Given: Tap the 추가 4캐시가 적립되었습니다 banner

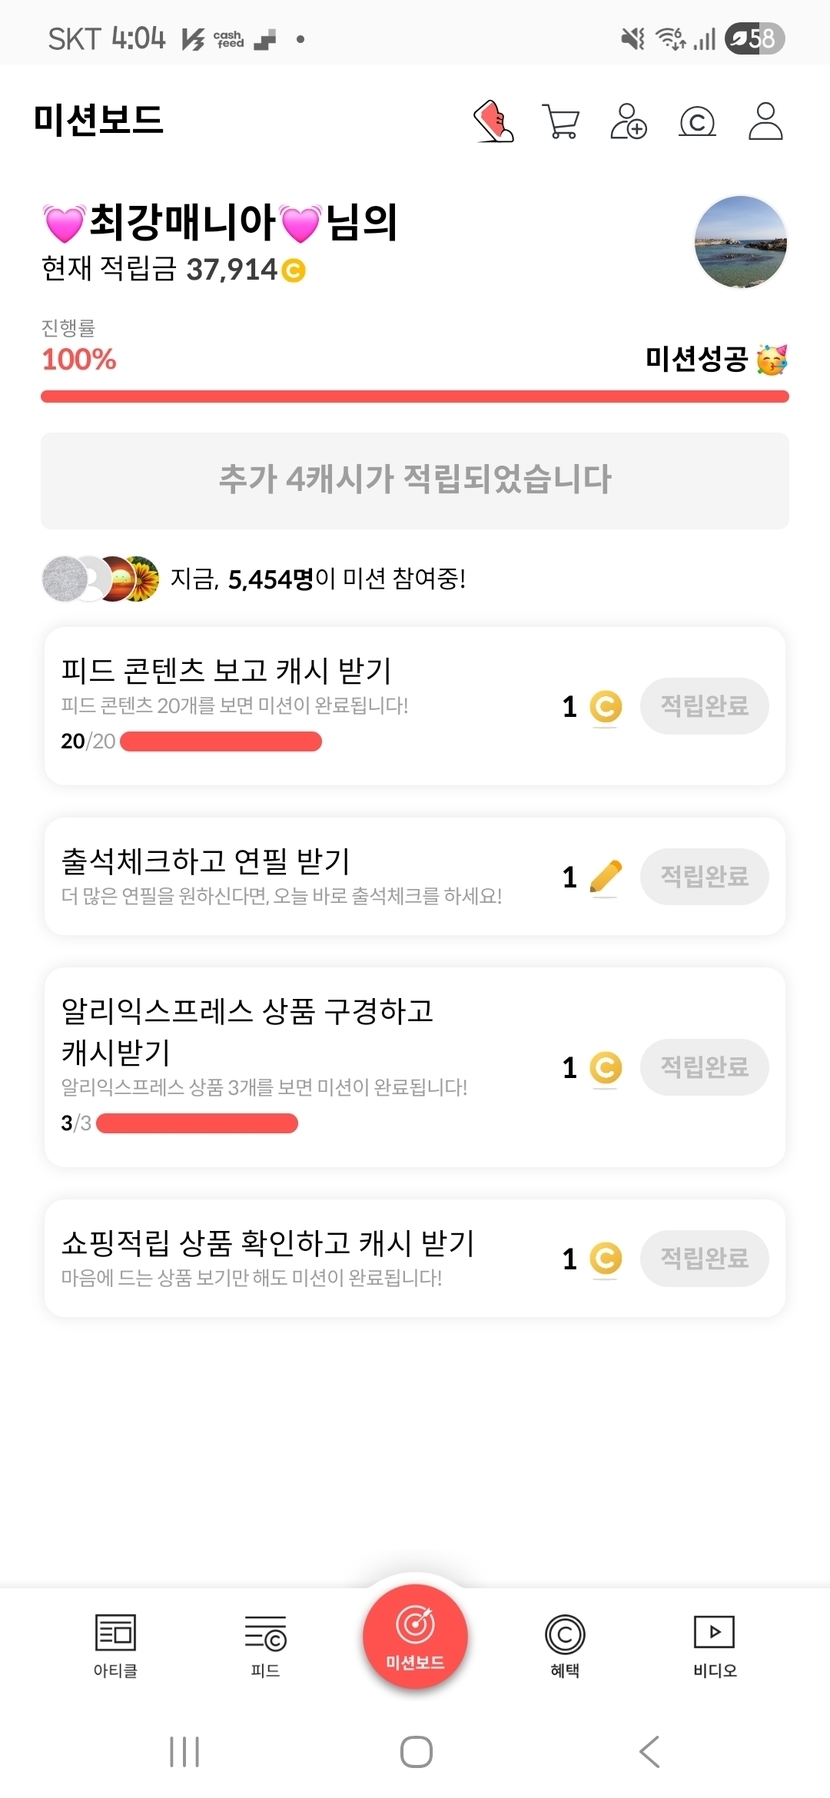Looking at the screenshot, I should pyautogui.click(x=415, y=480).
